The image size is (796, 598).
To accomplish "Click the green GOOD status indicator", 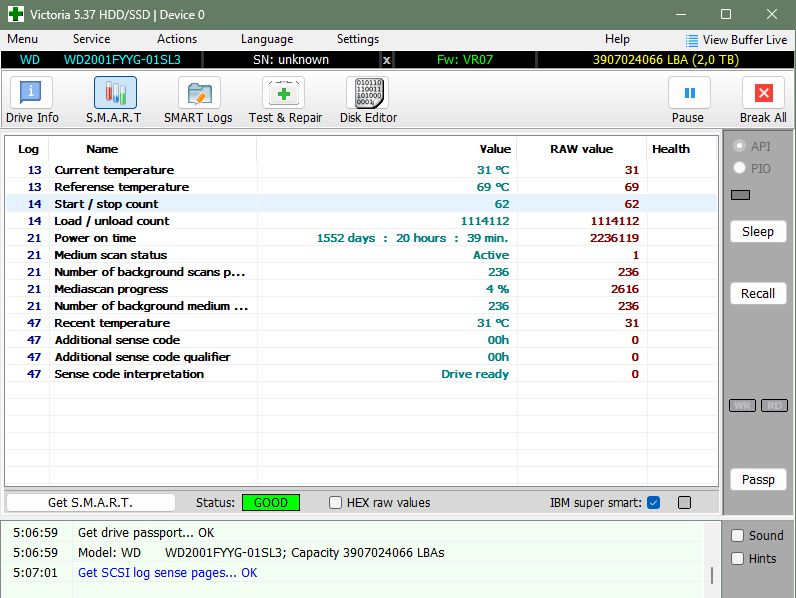I will click(271, 503).
